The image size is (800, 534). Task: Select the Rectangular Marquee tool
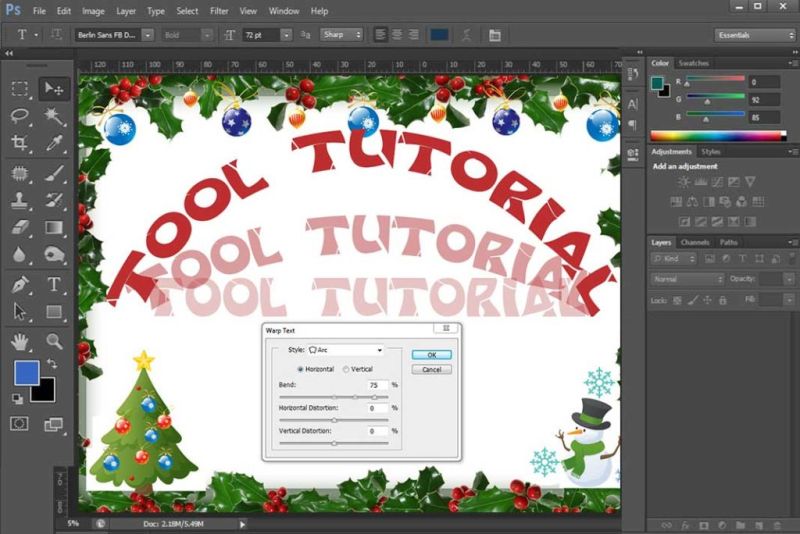point(19,88)
